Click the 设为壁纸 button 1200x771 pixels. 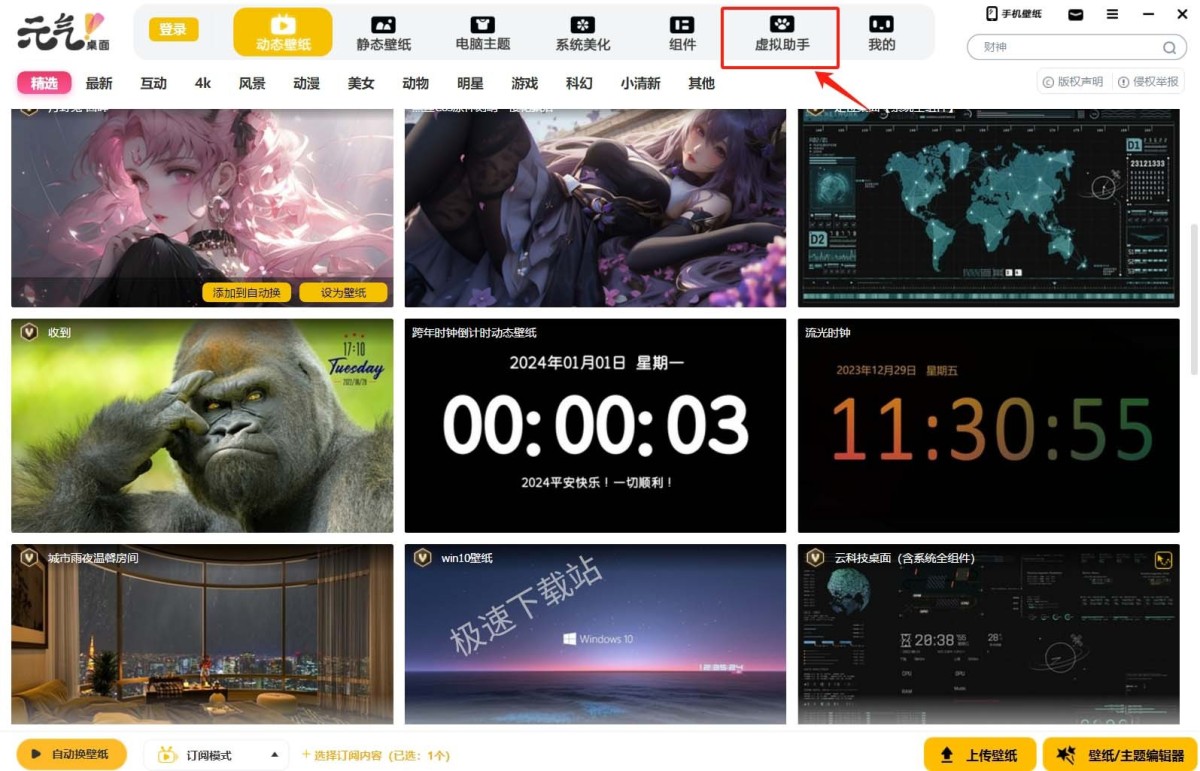pos(343,293)
